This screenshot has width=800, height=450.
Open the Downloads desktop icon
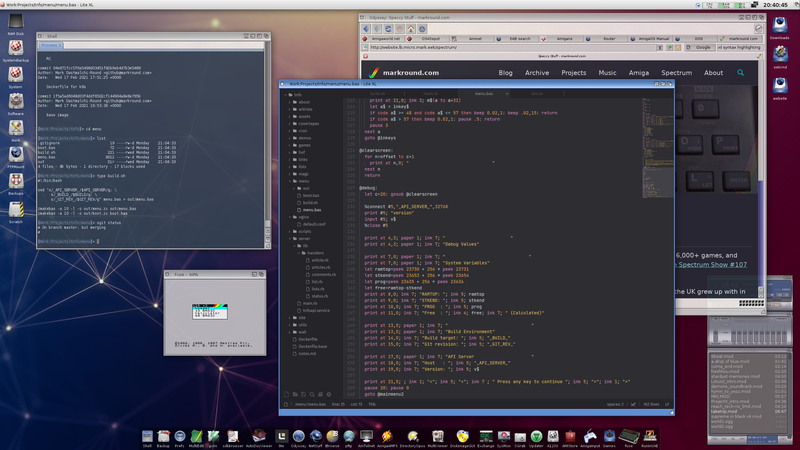tap(780, 27)
